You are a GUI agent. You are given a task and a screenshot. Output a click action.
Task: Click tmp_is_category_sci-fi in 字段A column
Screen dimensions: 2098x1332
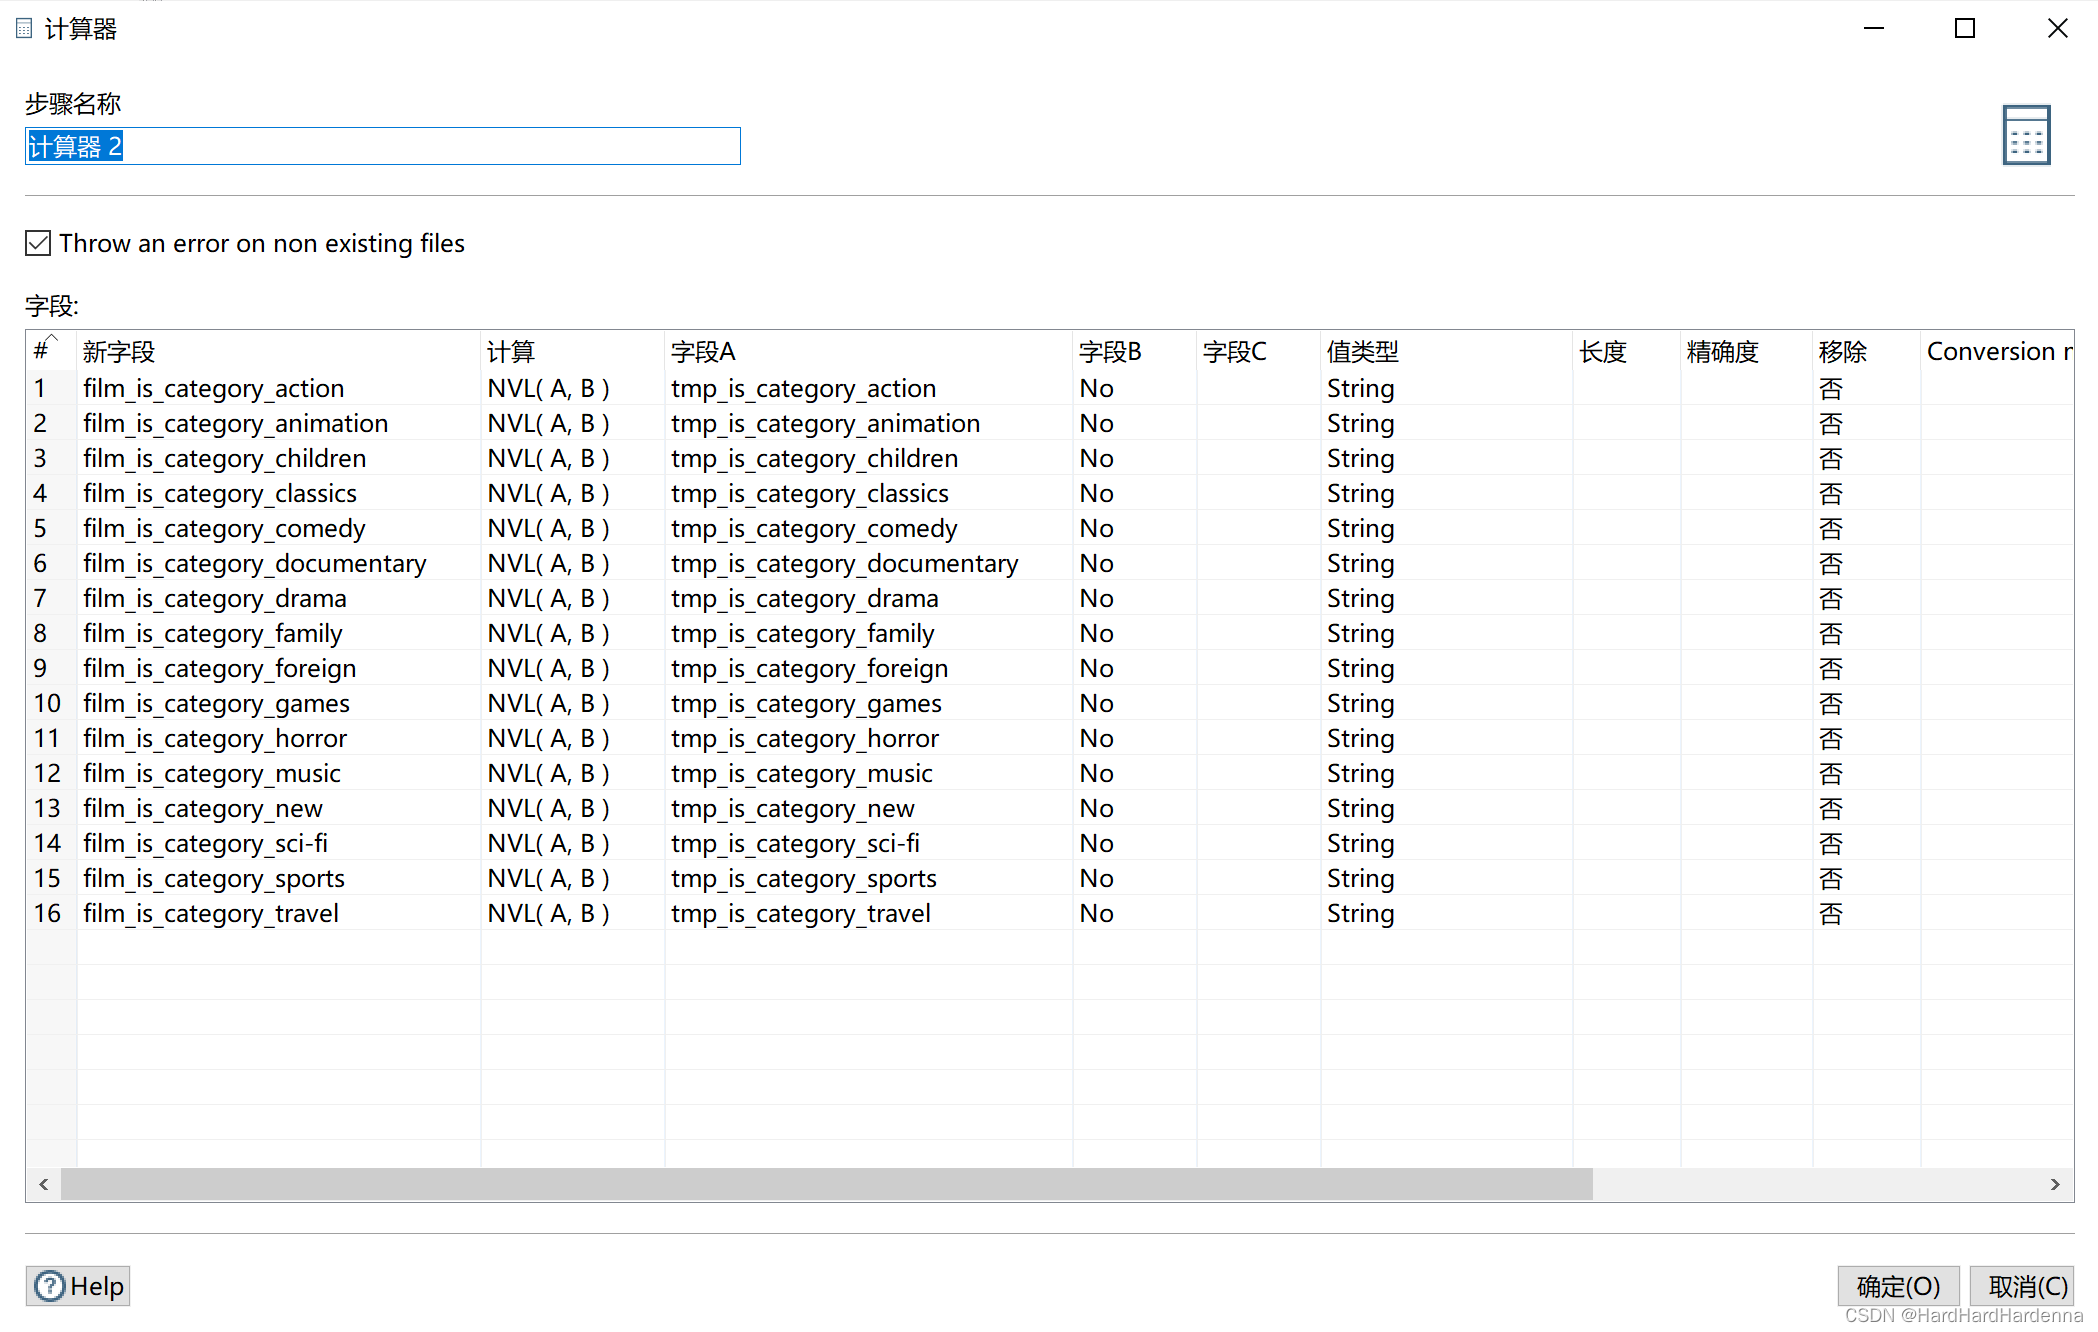click(x=869, y=843)
